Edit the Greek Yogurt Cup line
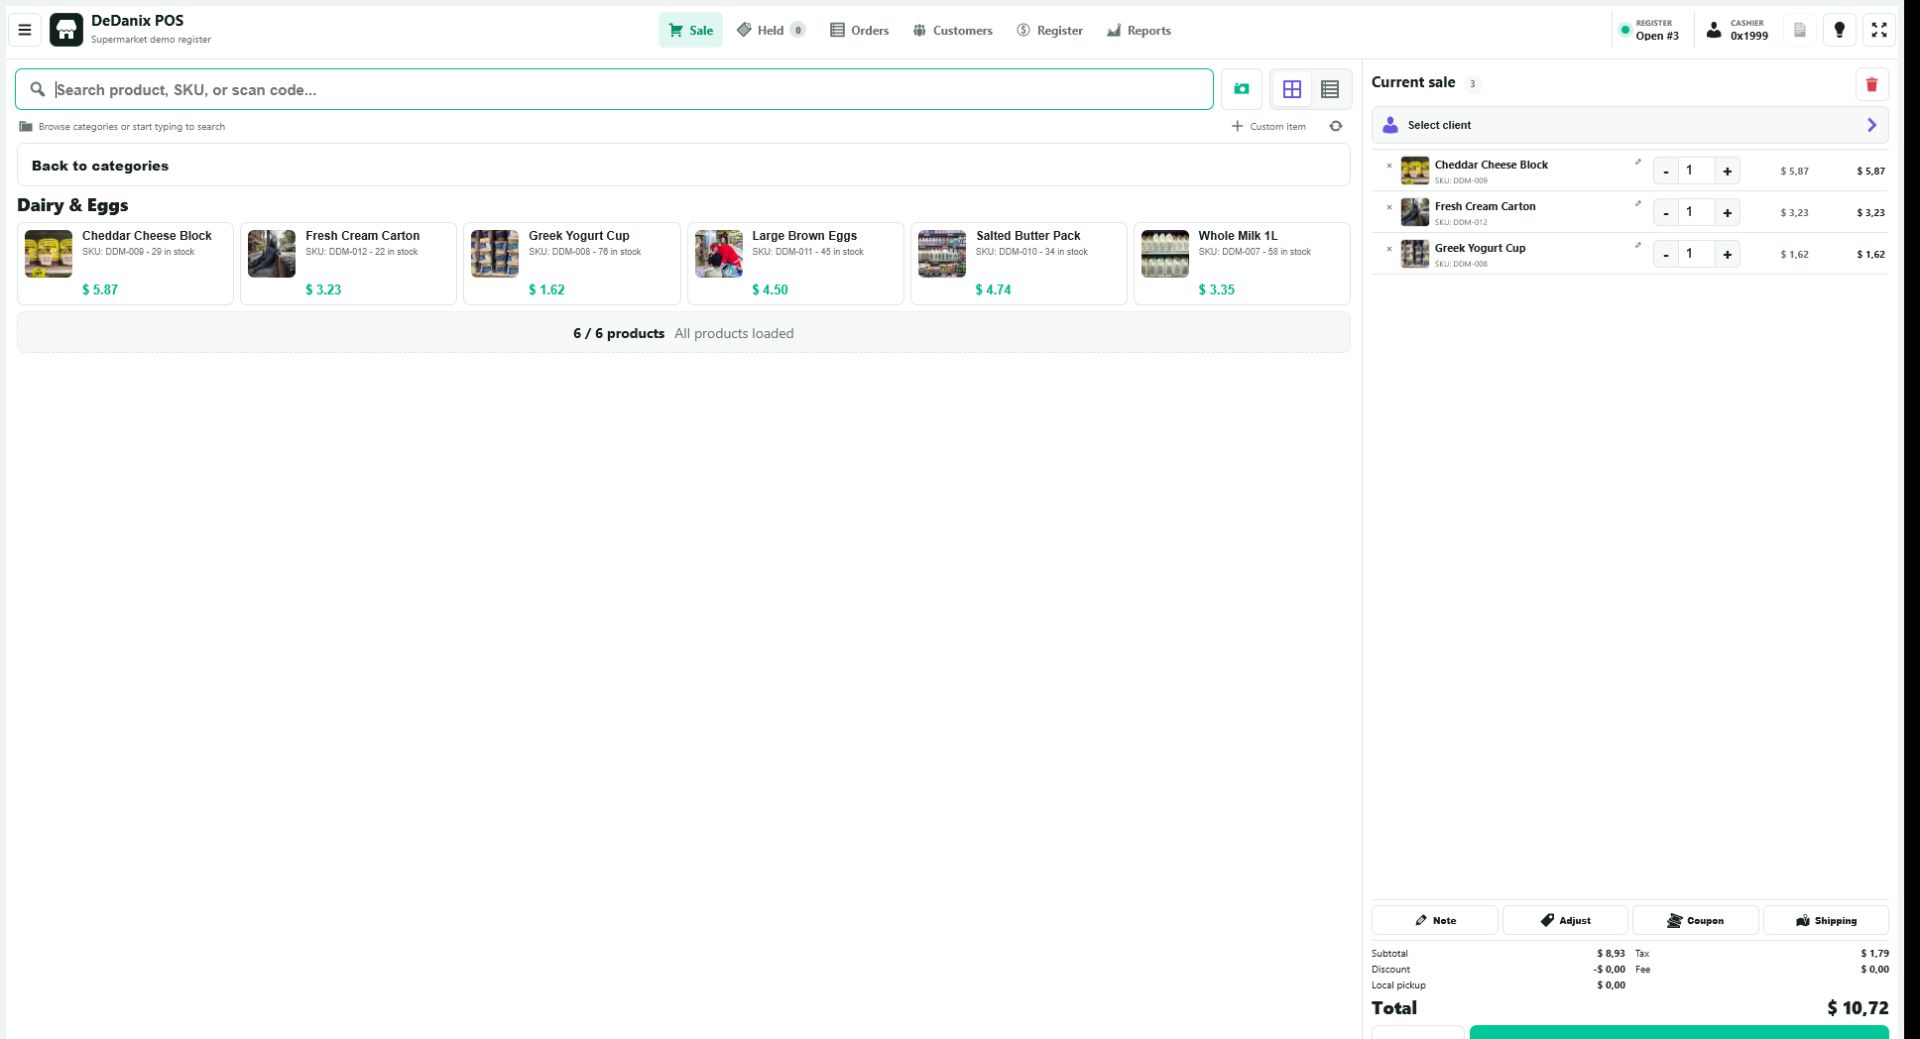Image resolution: width=1920 pixels, height=1039 pixels. (1638, 245)
